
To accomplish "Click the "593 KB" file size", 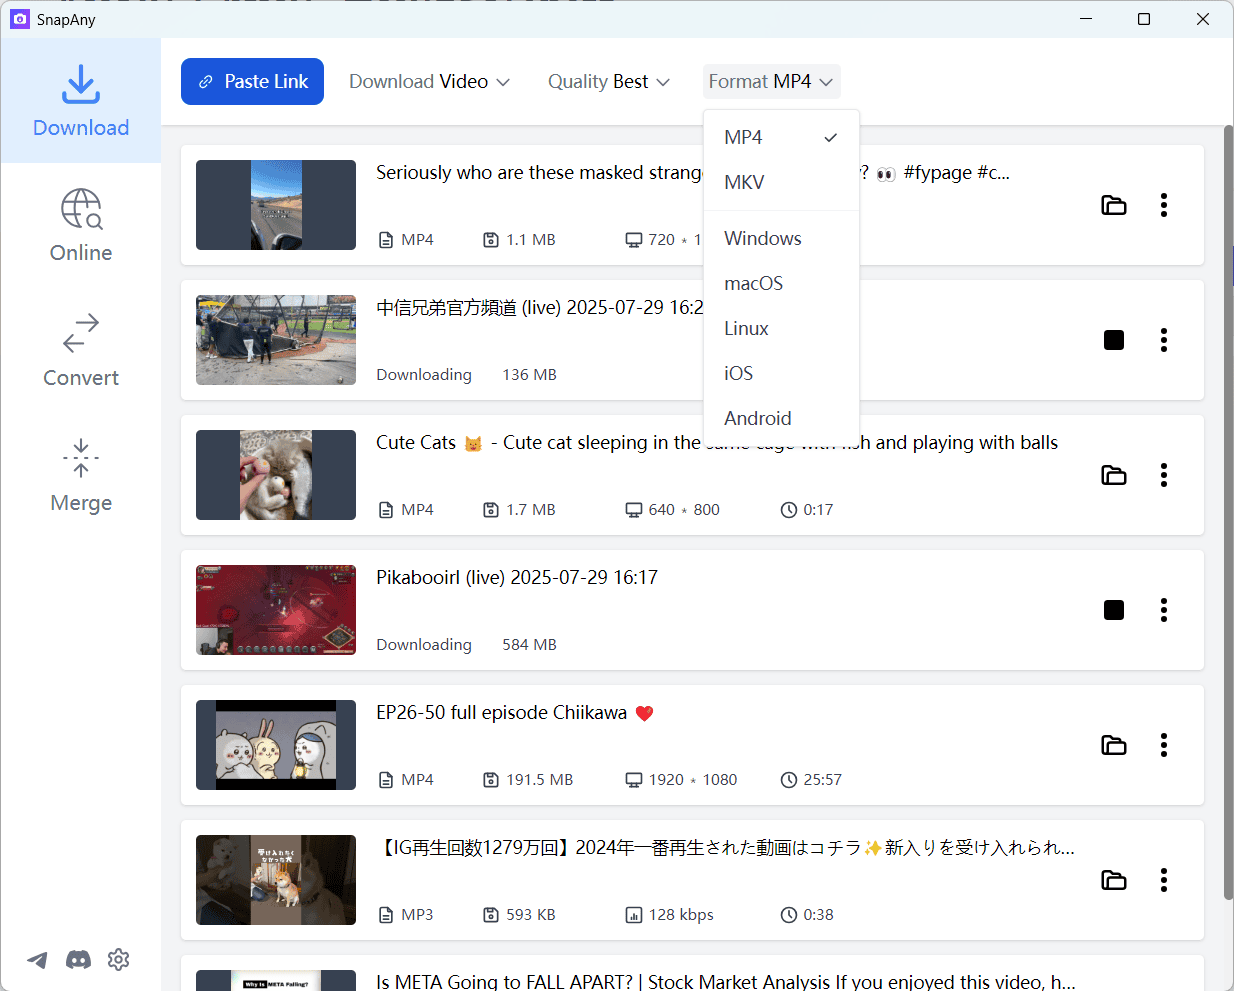I will coord(531,914).
